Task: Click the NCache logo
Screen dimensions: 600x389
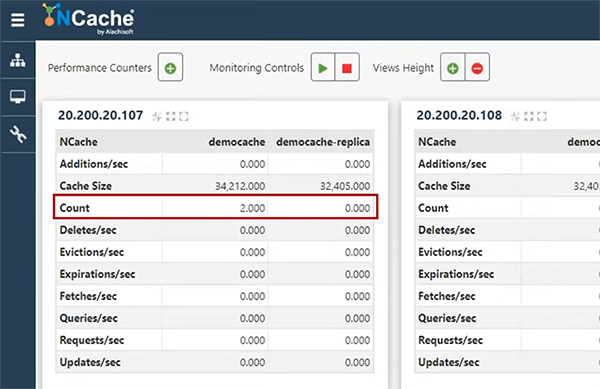Action: [x=89, y=19]
